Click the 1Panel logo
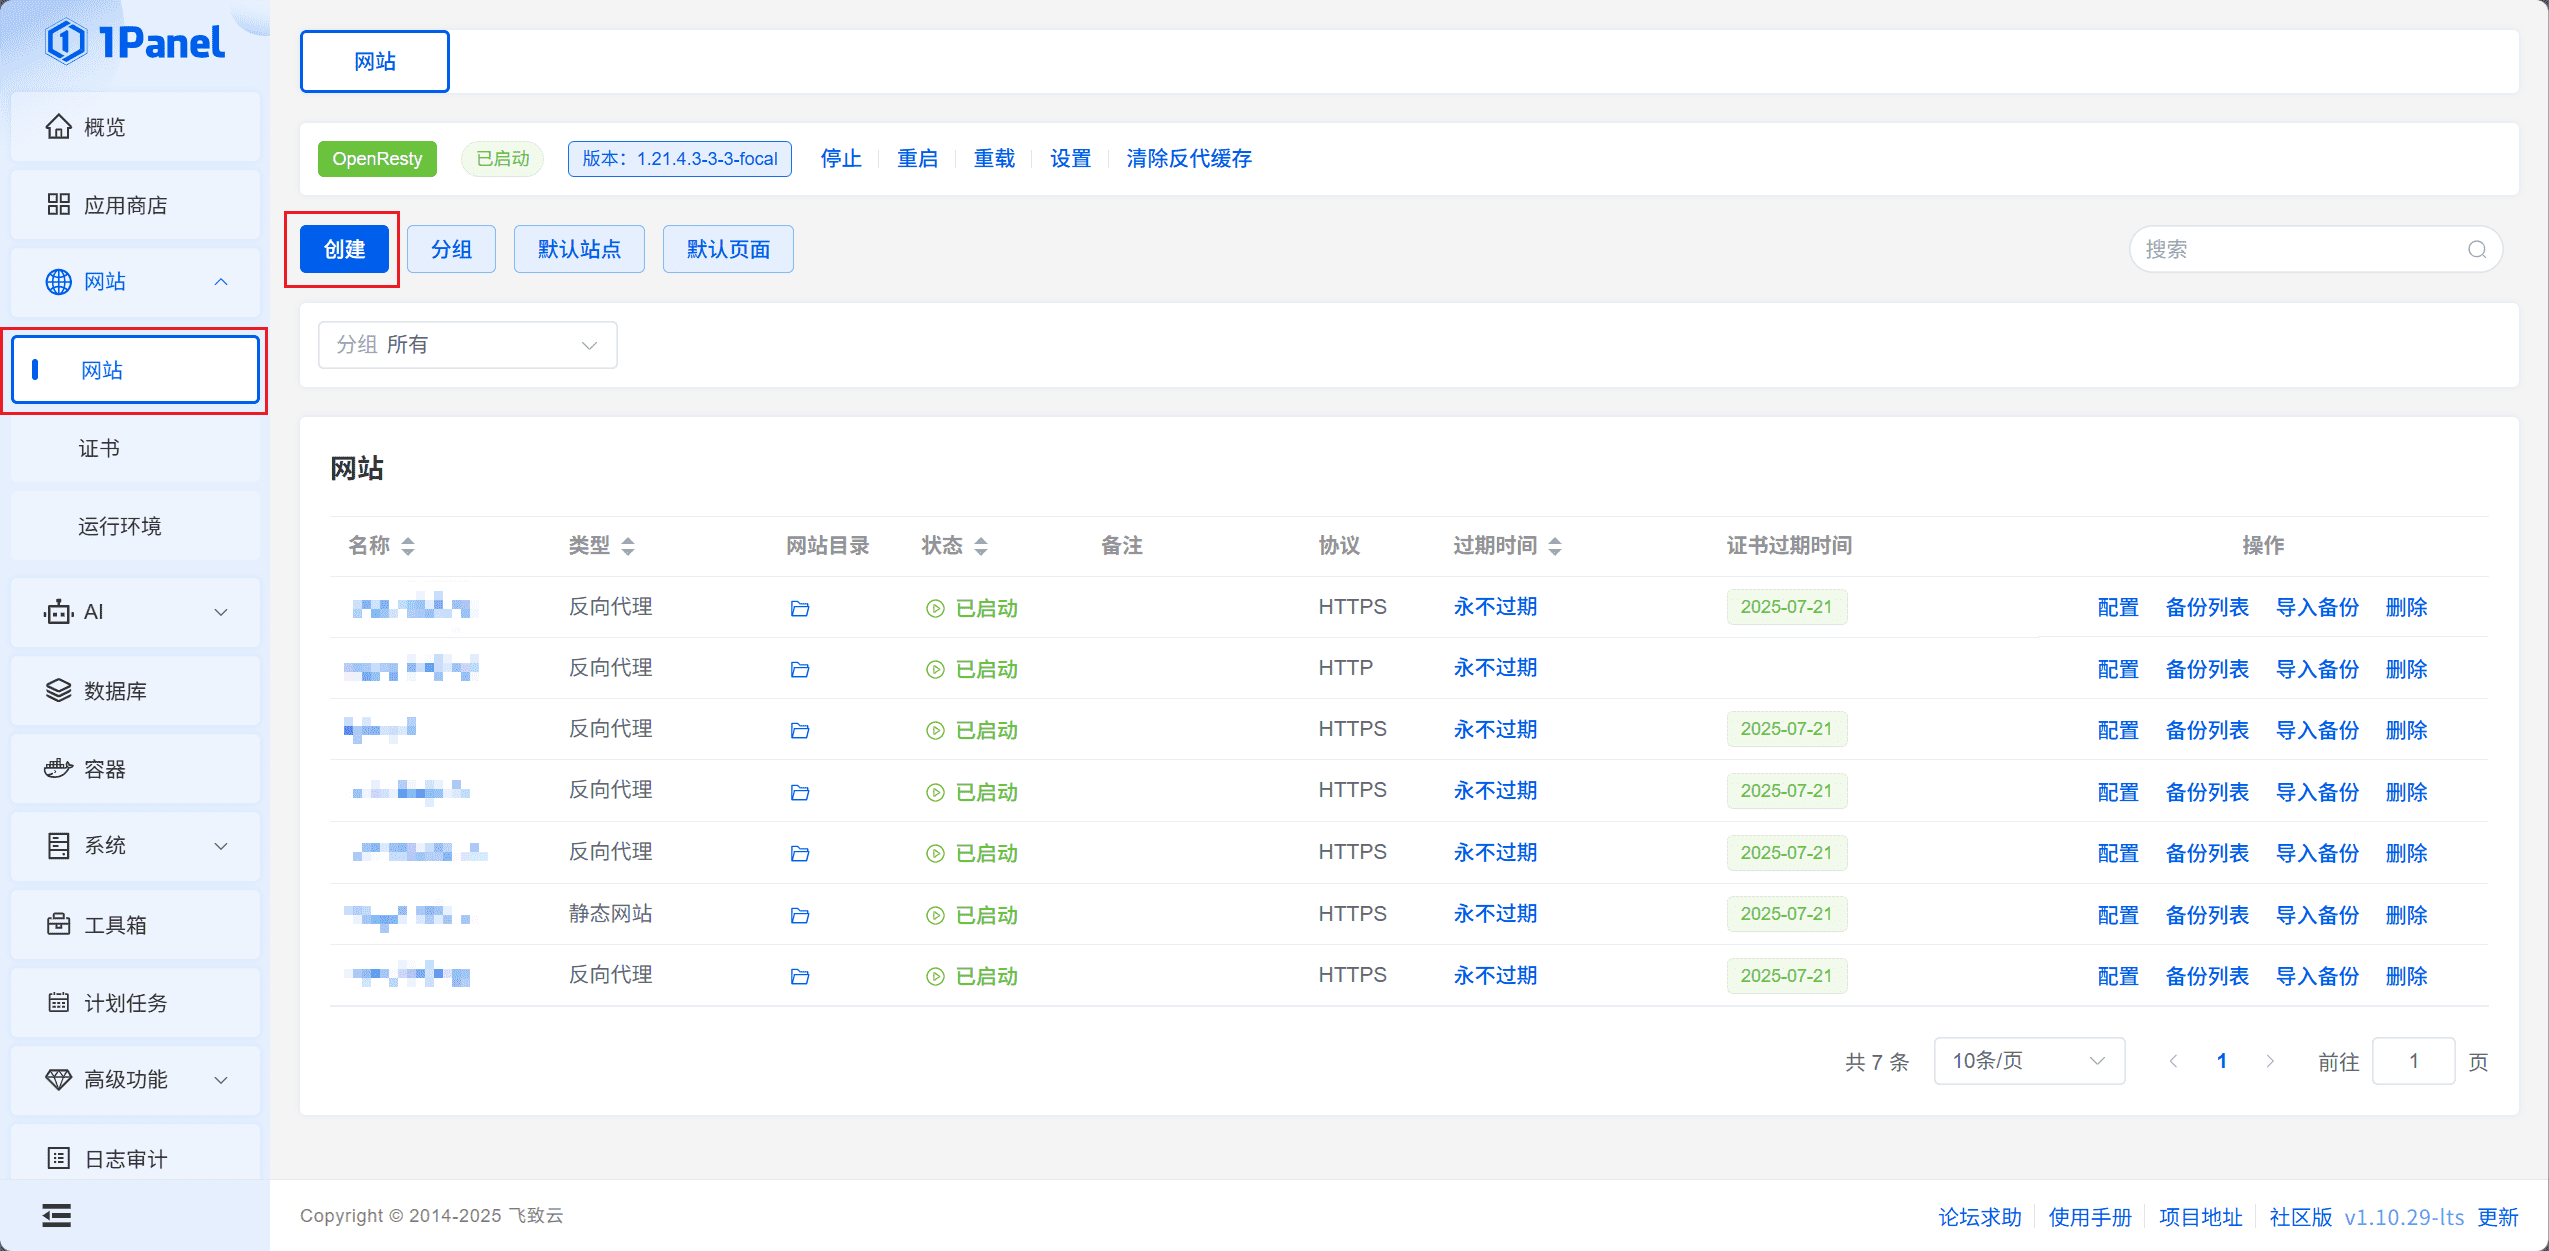Viewport: 2549px width, 1251px height. point(135,43)
